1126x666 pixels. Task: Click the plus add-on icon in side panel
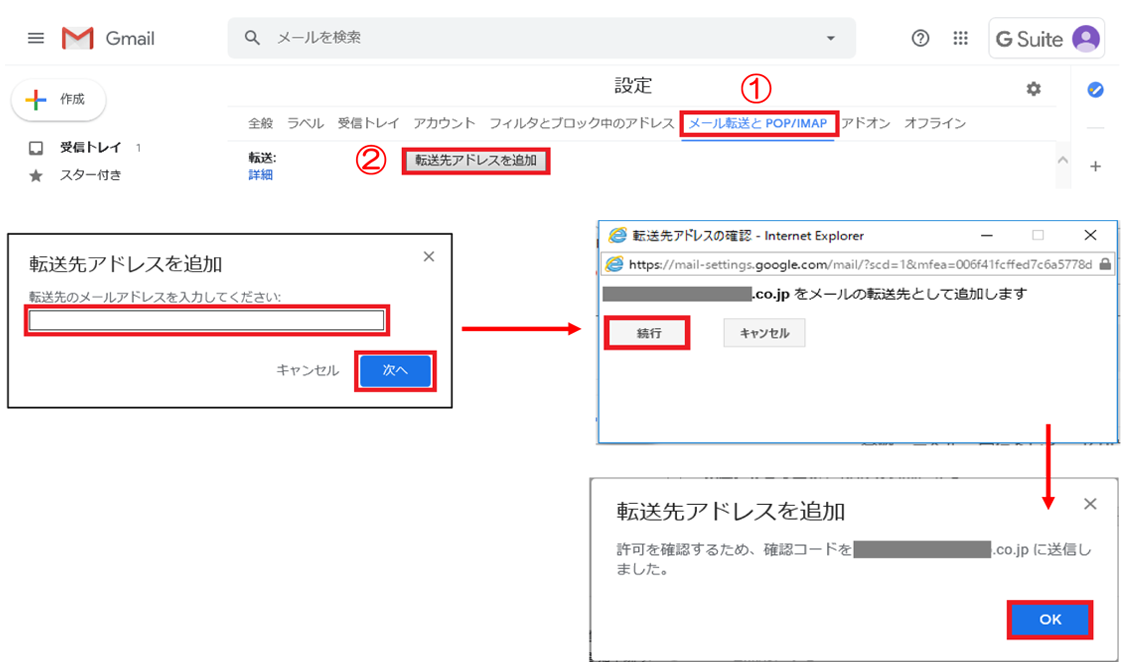1095,167
